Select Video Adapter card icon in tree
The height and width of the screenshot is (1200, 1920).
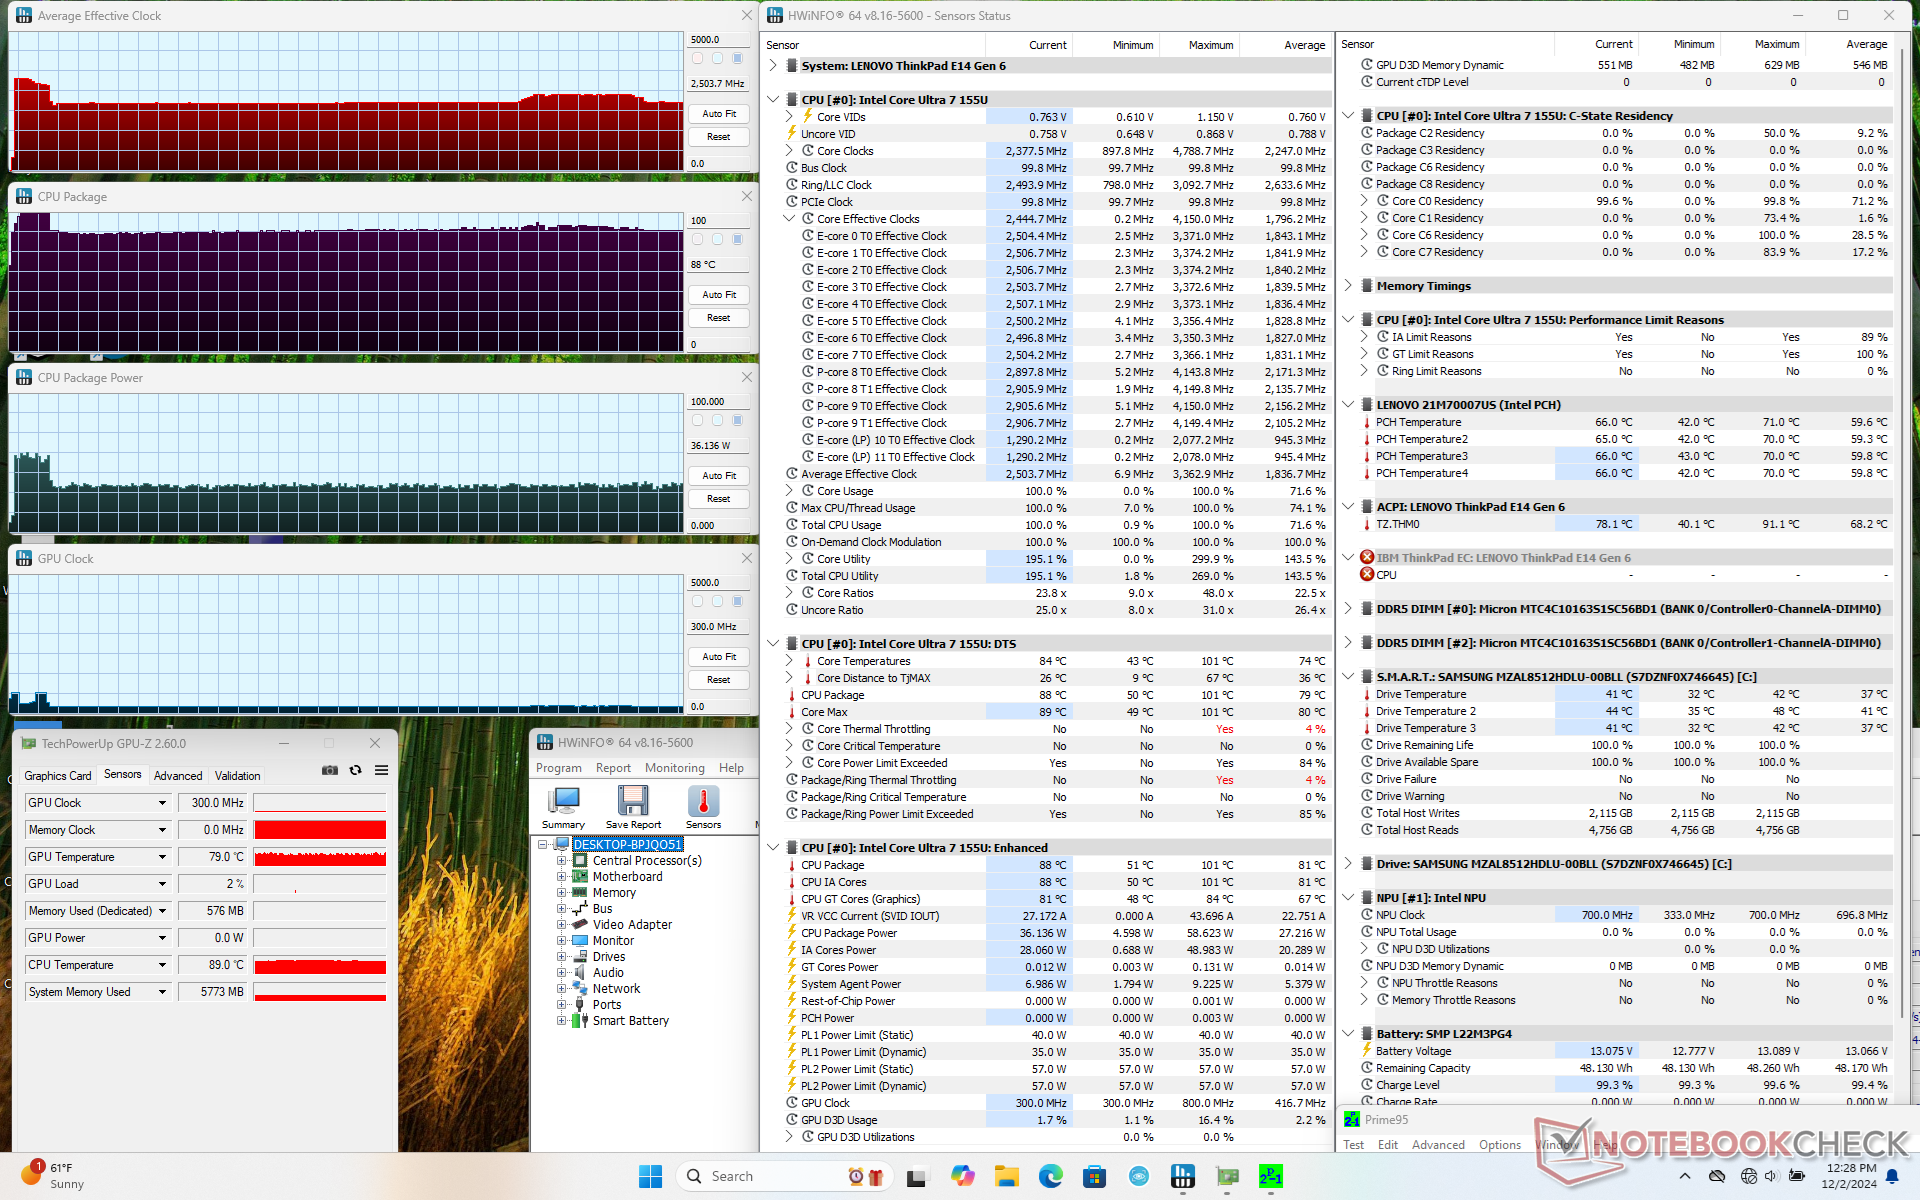[x=580, y=924]
